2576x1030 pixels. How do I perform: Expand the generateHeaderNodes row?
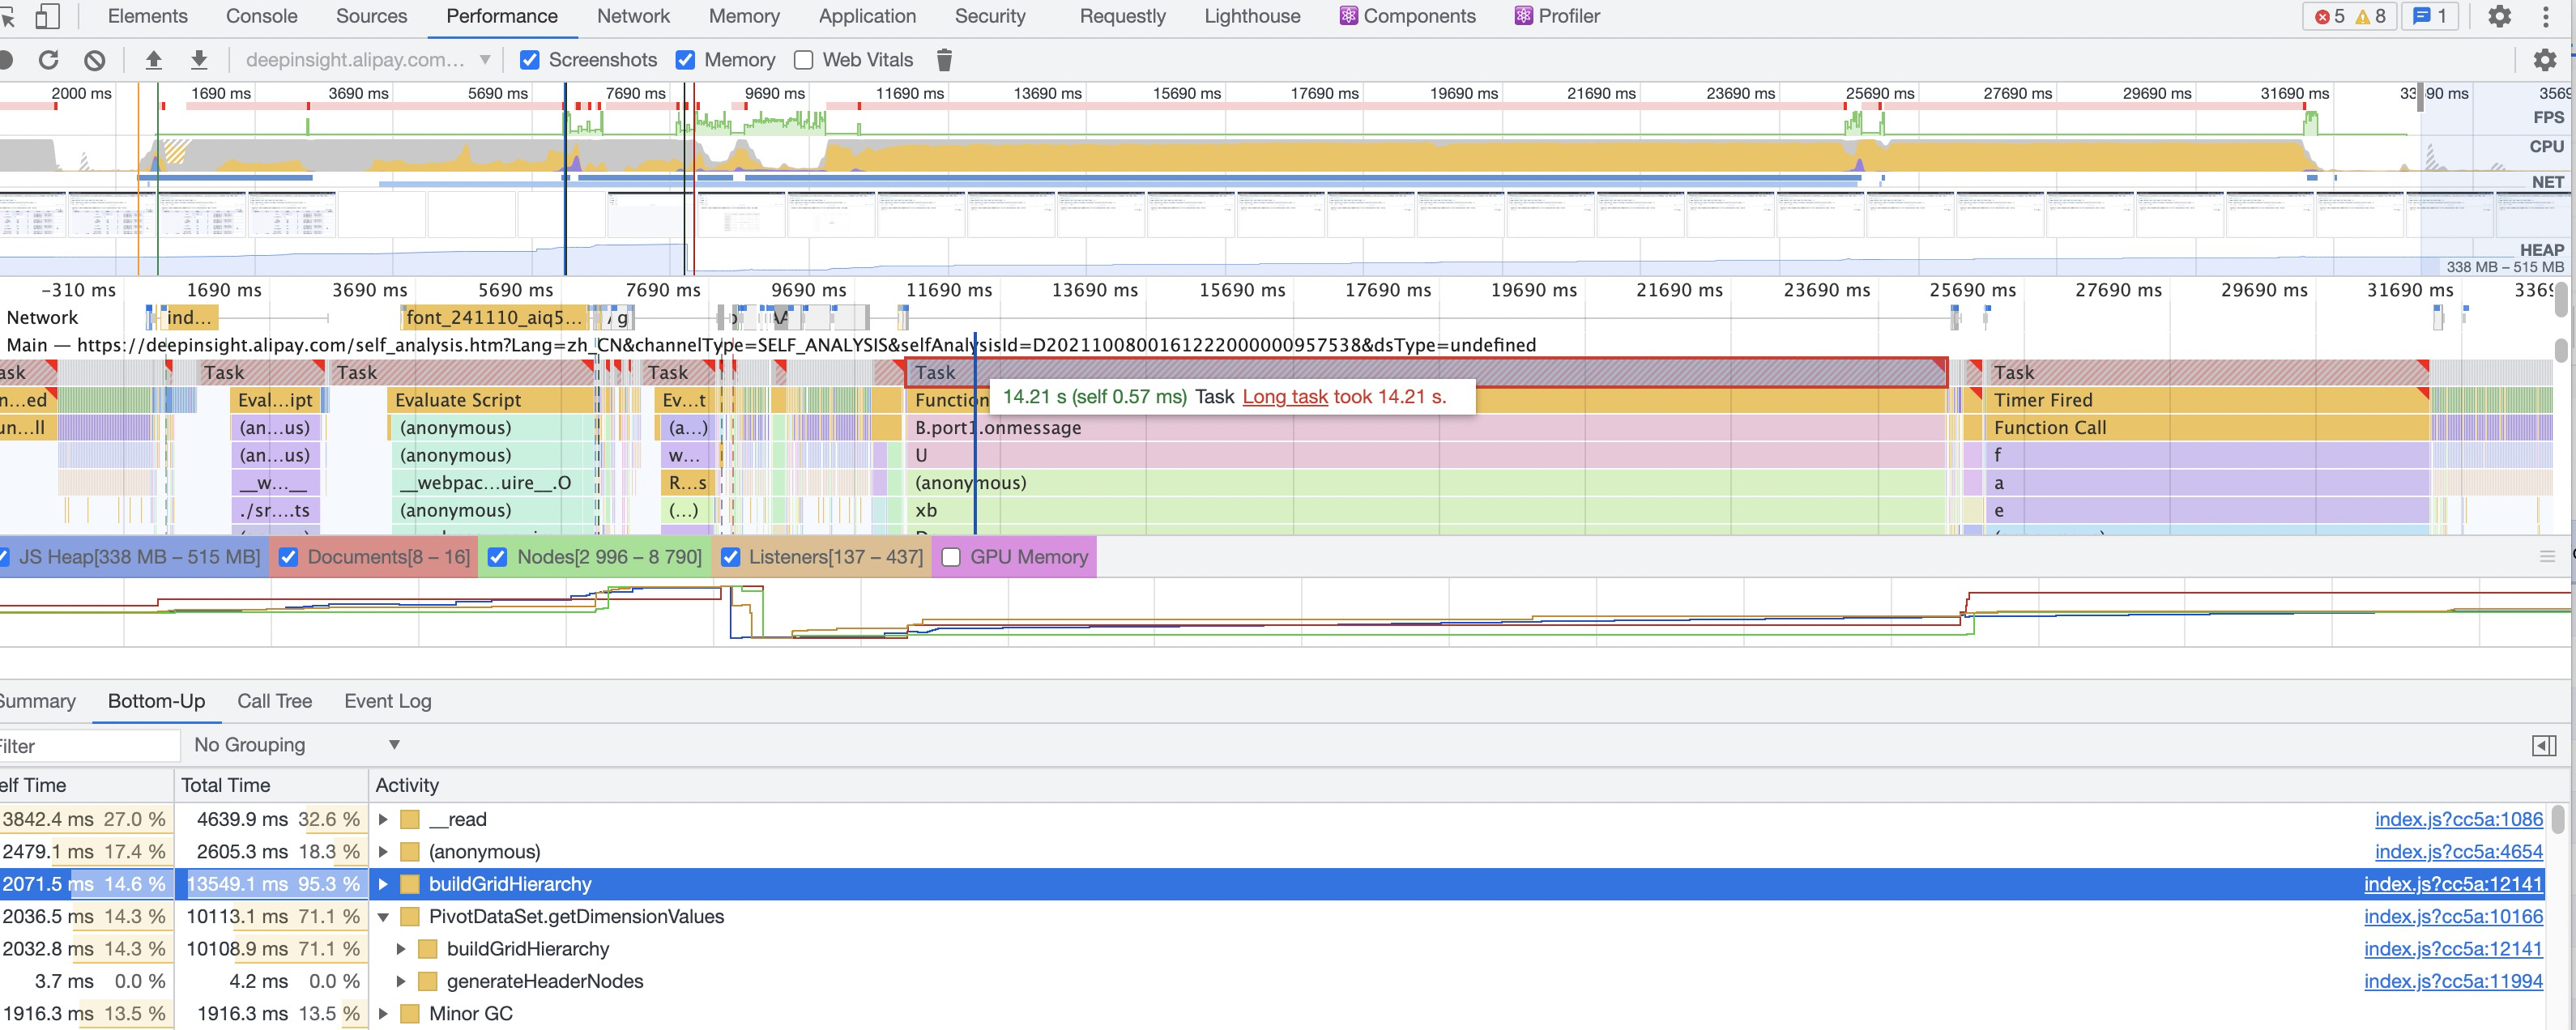click(401, 981)
